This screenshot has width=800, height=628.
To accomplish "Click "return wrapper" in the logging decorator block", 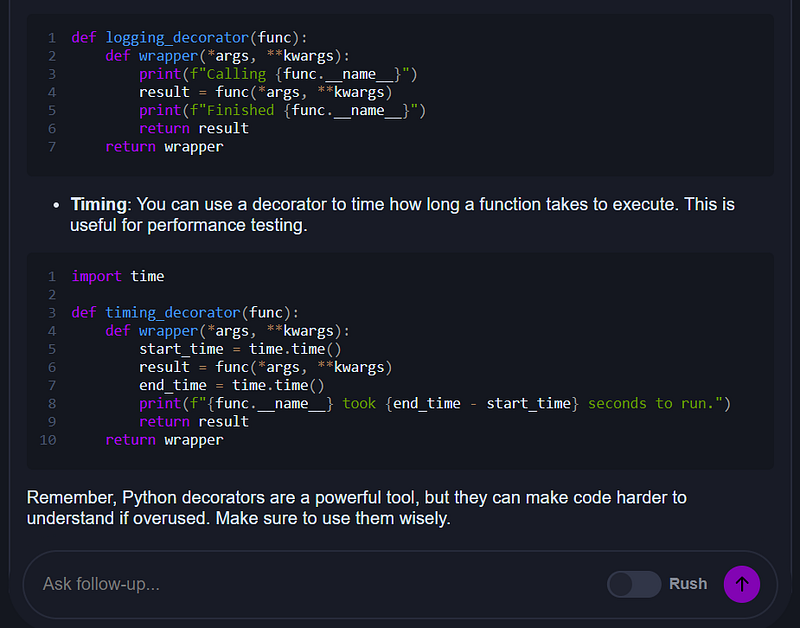I will pos(164,147).
